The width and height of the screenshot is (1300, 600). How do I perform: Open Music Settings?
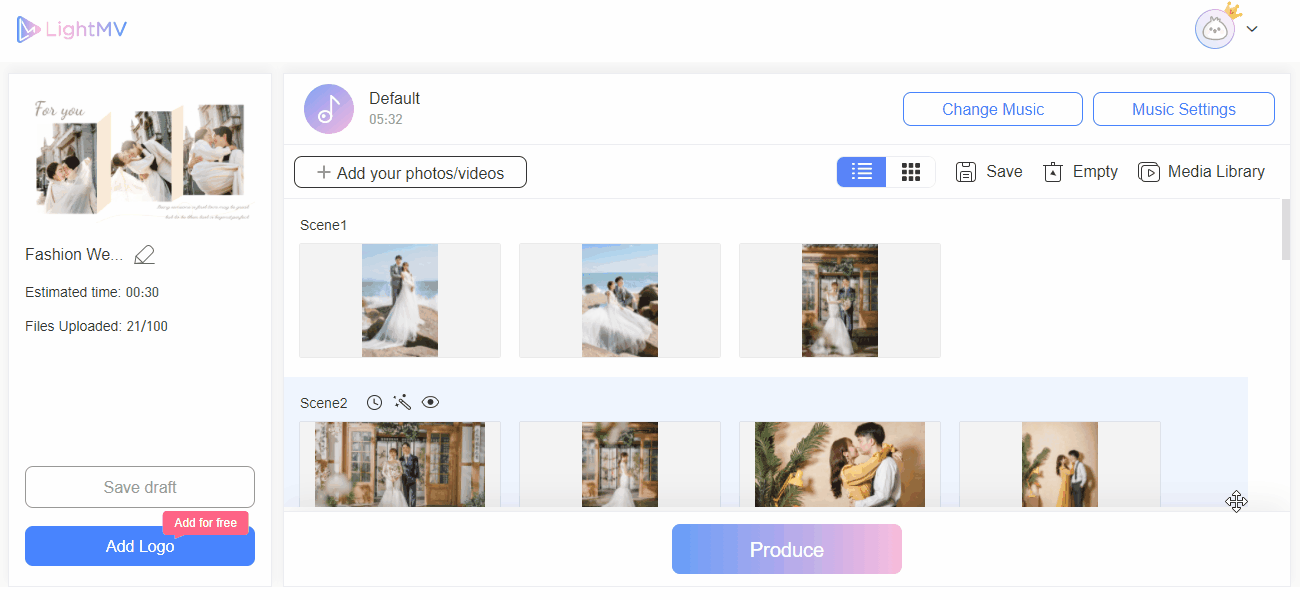click(x=1183, y=108)
